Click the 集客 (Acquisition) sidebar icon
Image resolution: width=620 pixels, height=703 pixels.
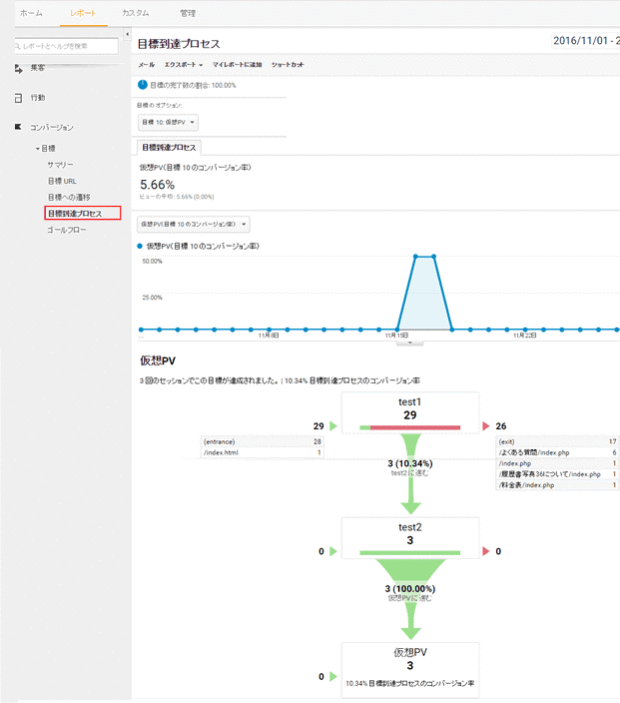(18, 68)
